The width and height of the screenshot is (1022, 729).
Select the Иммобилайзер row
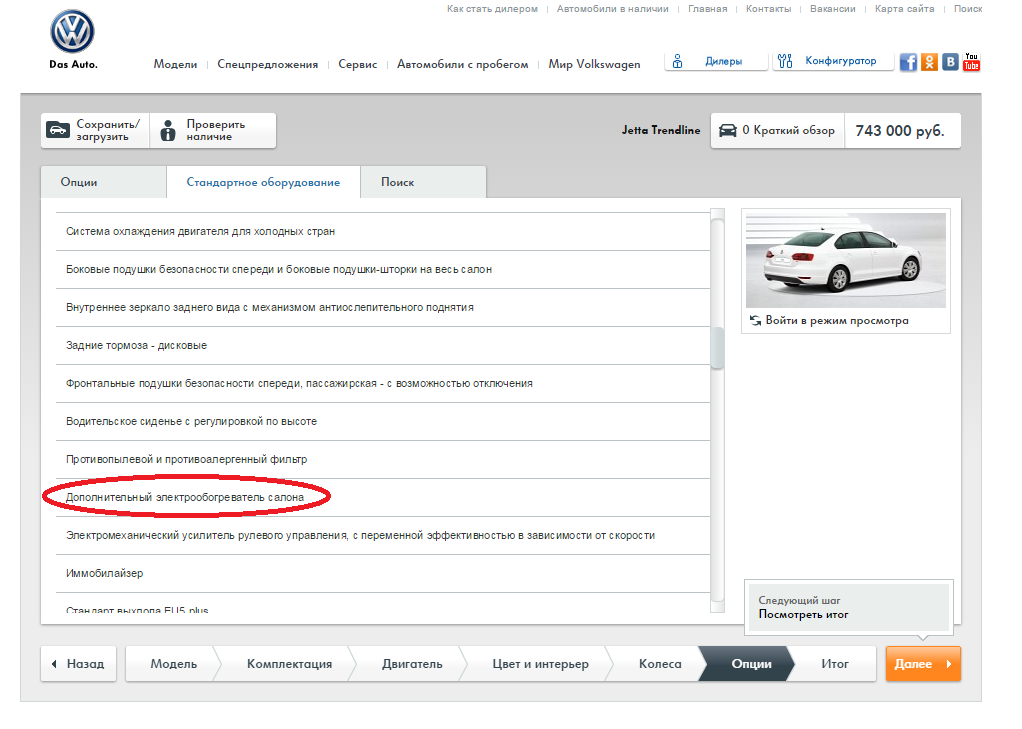383,573
